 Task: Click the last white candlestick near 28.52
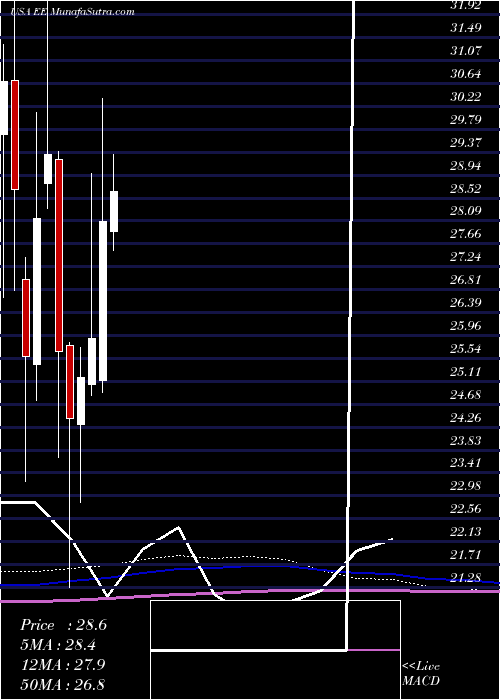pyautogui.click(x=114, y=212)
